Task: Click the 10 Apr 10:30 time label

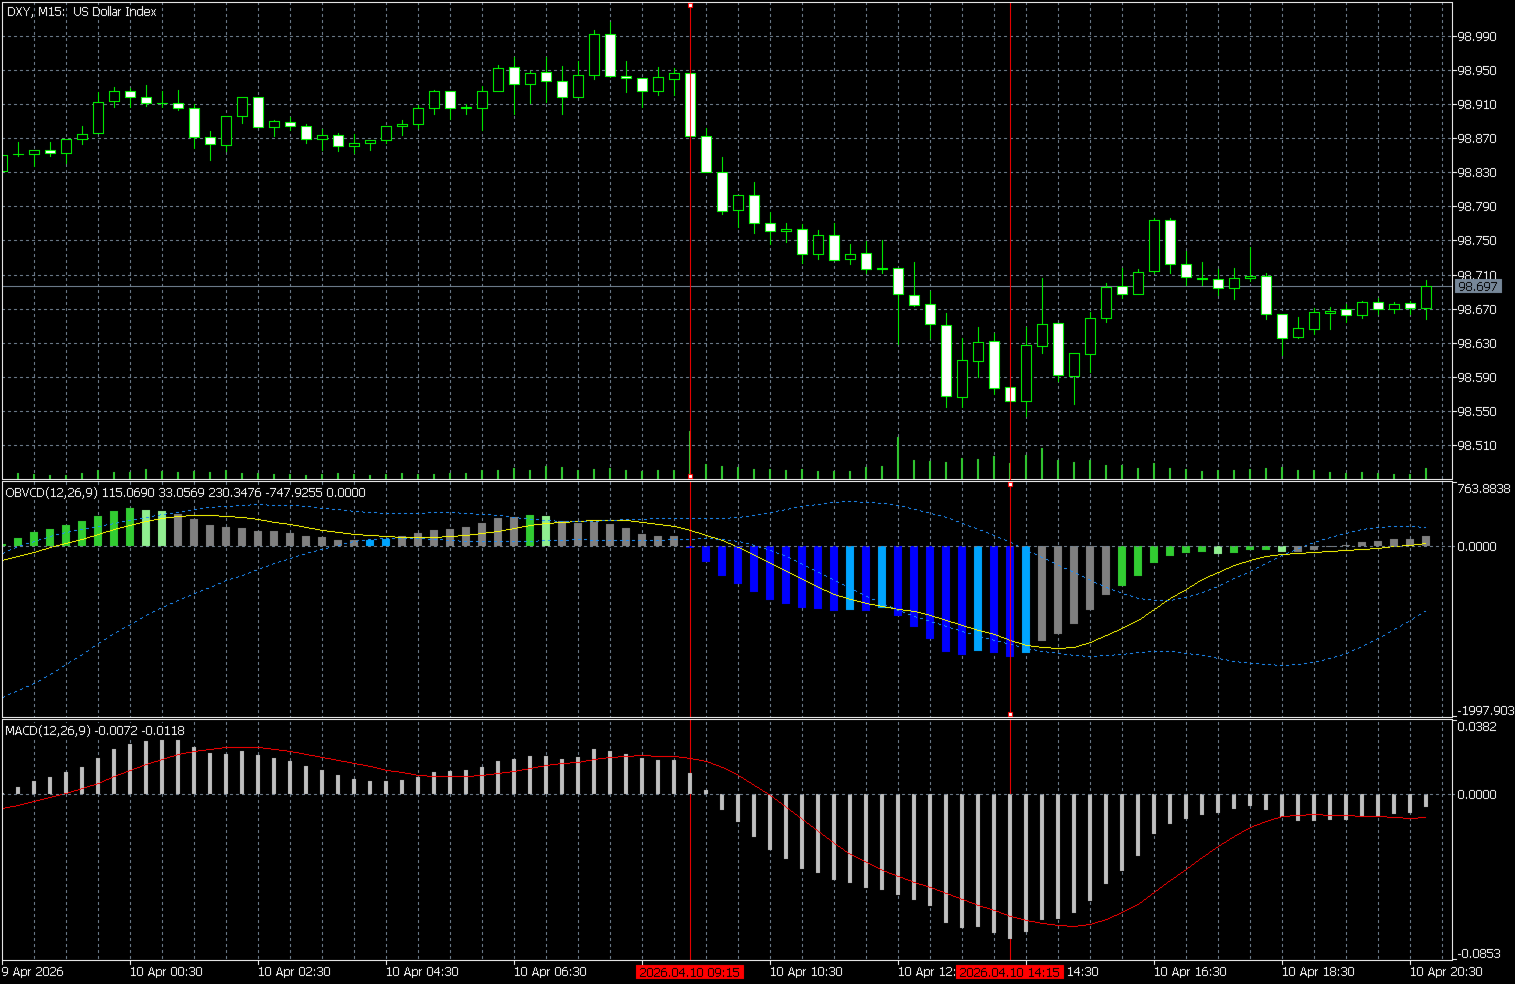Action: tap(806, 972)
